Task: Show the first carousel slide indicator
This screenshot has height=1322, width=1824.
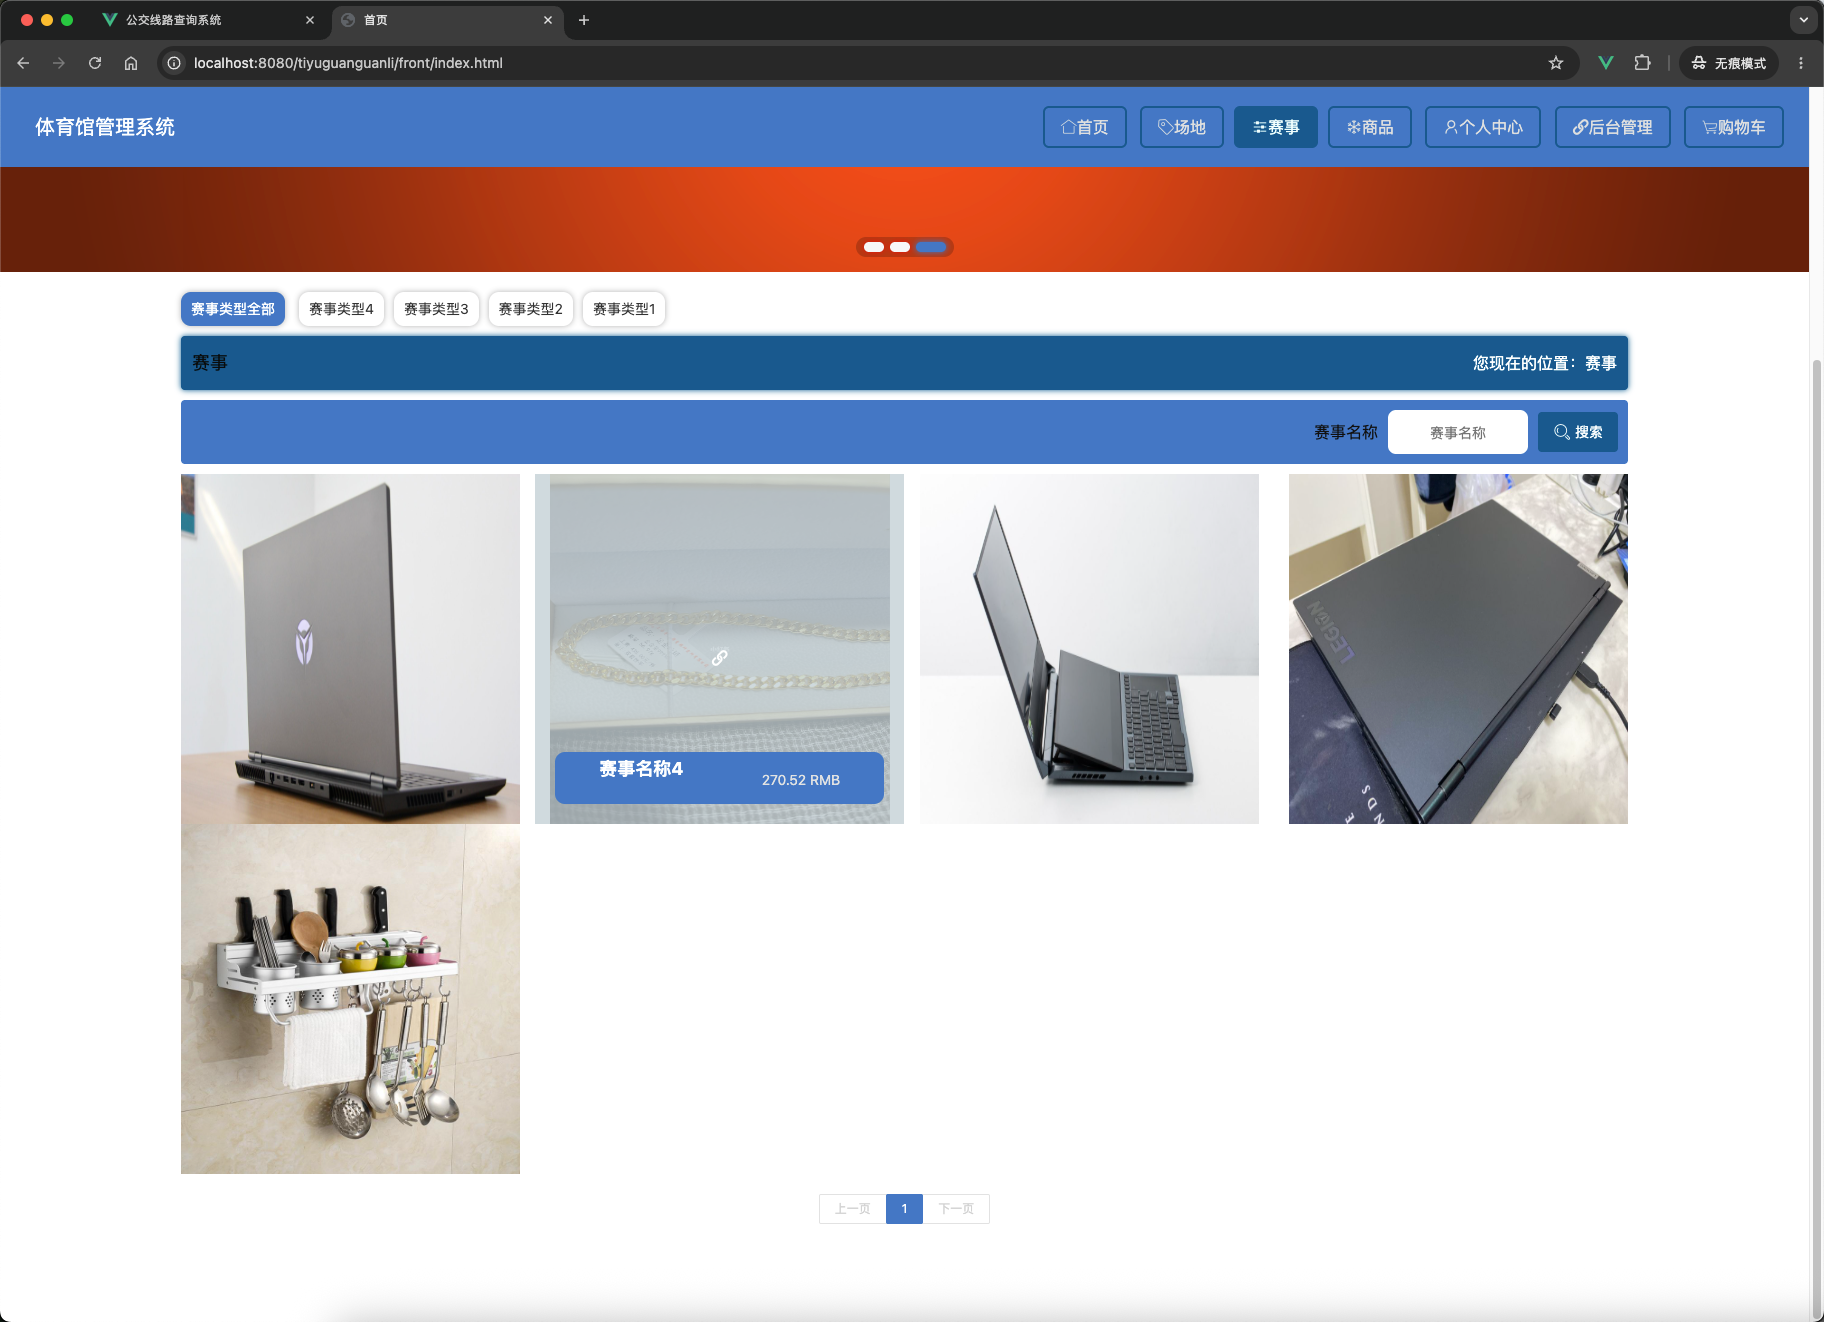Action: coord(874,247)
